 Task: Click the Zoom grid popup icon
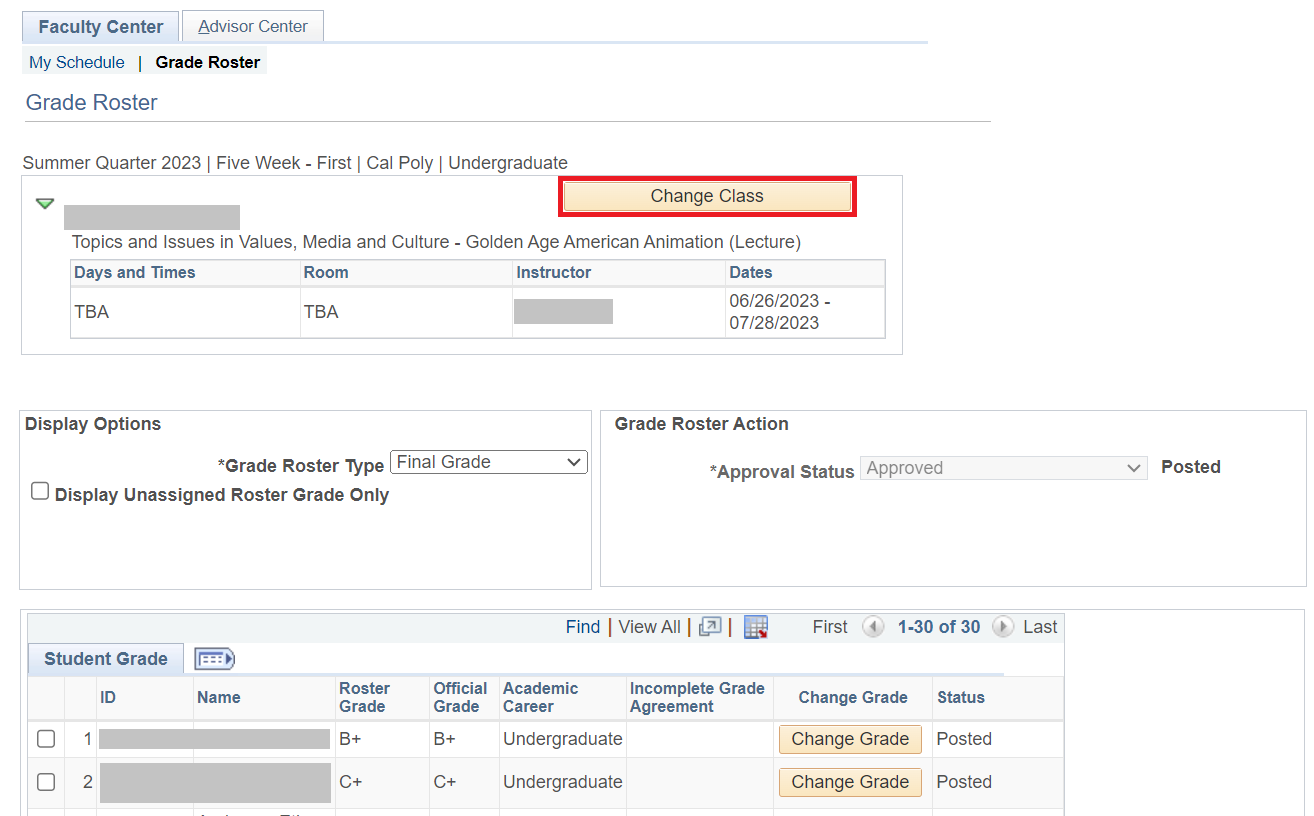(710, 627)
